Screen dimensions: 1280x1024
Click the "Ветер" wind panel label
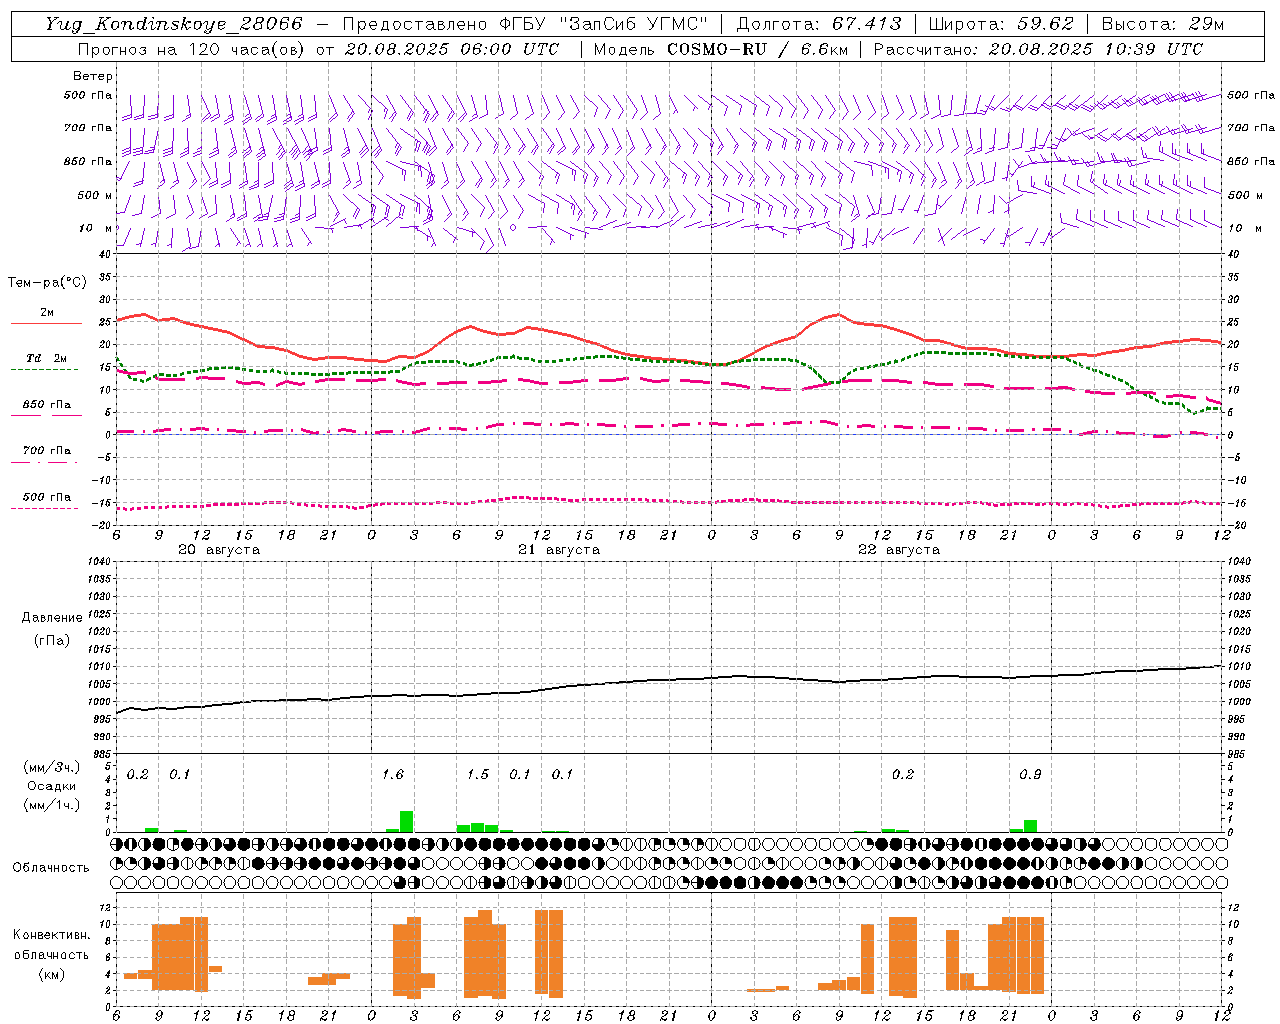[x=93, y=76]
